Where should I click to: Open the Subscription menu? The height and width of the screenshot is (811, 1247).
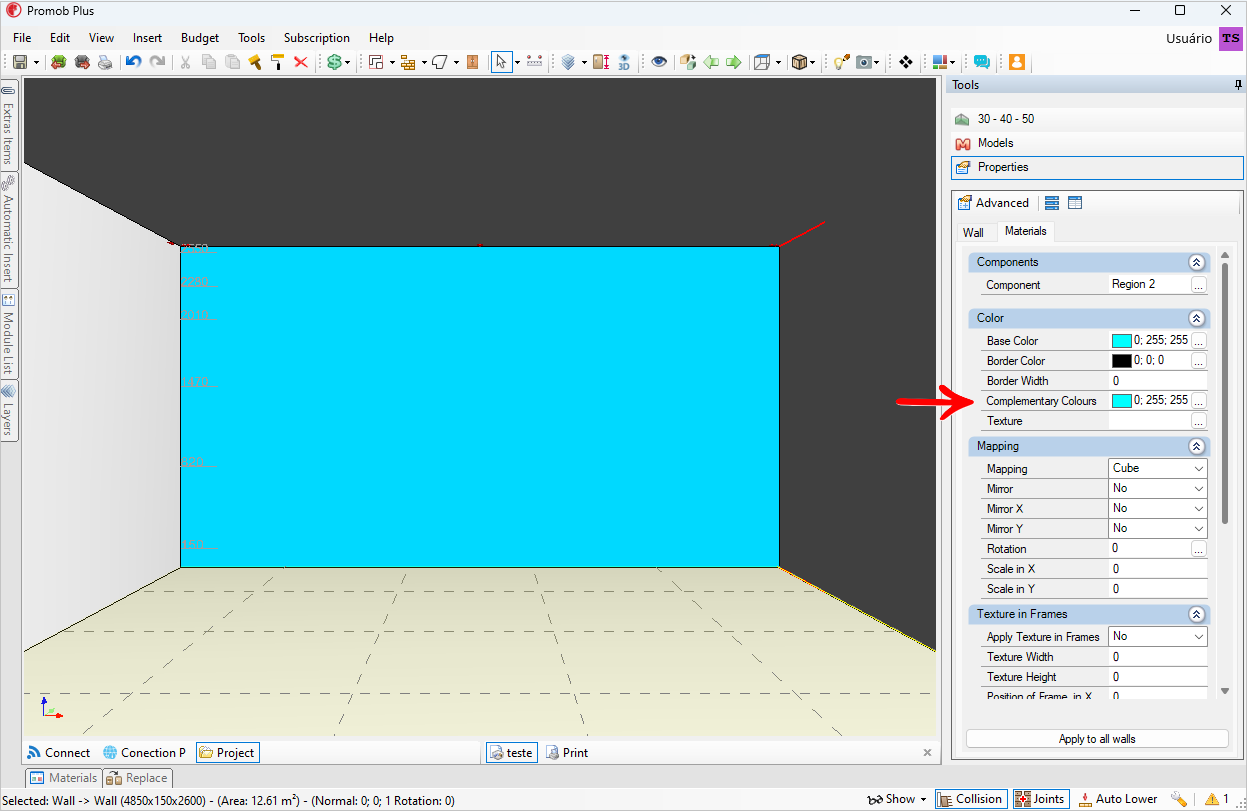[317, 38]
